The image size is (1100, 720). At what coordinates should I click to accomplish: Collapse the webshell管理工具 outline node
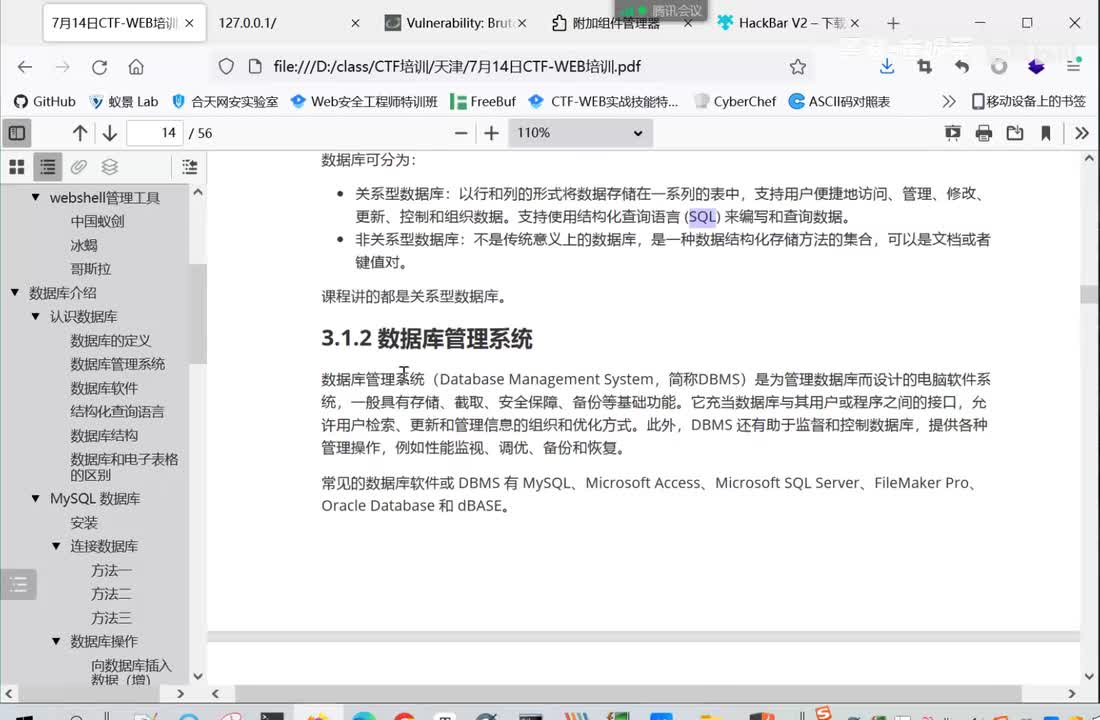35,197
